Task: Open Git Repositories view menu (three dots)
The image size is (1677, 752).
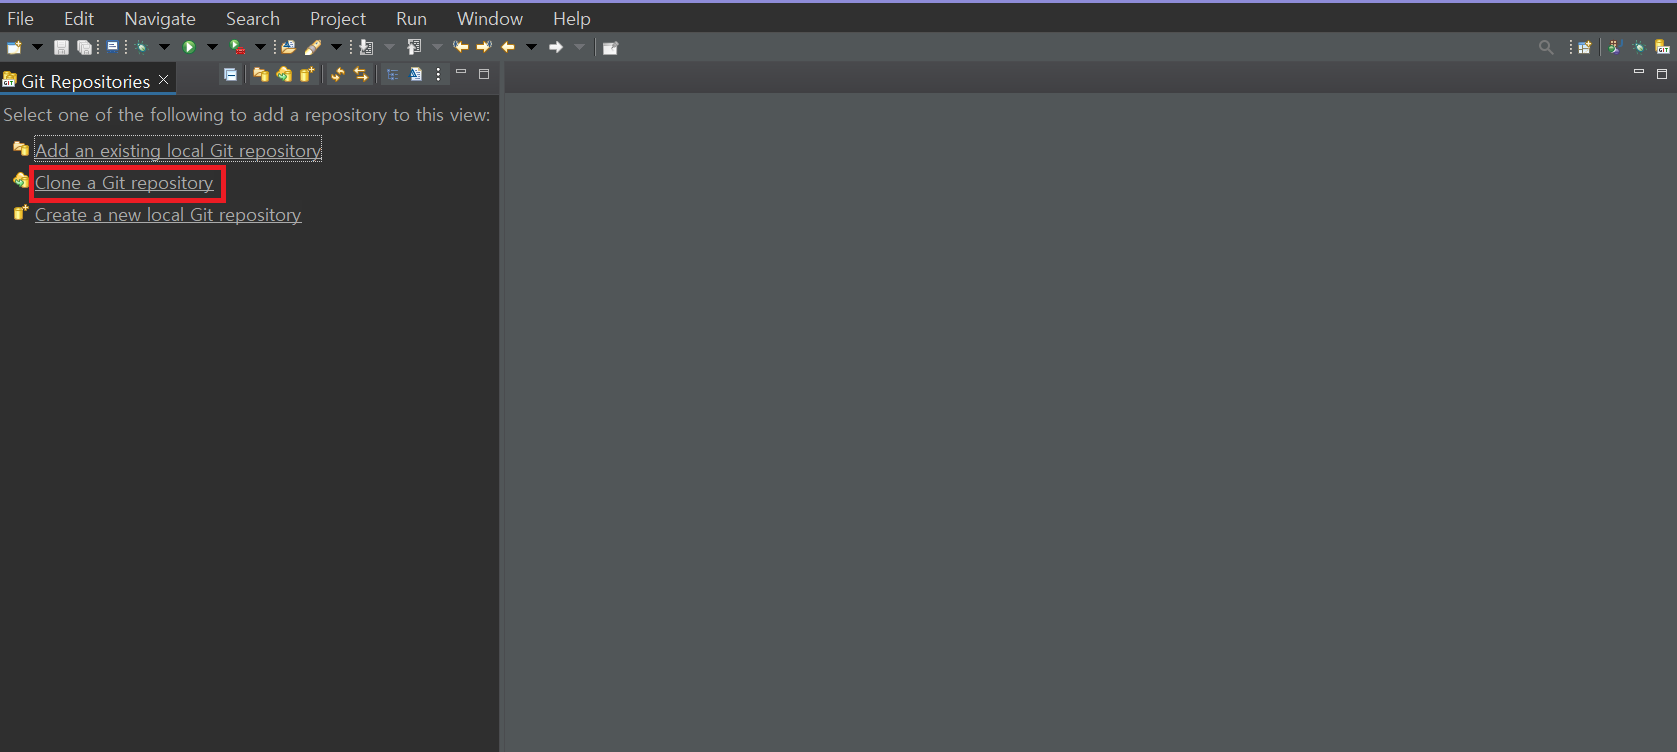Action: pos(438,74)
